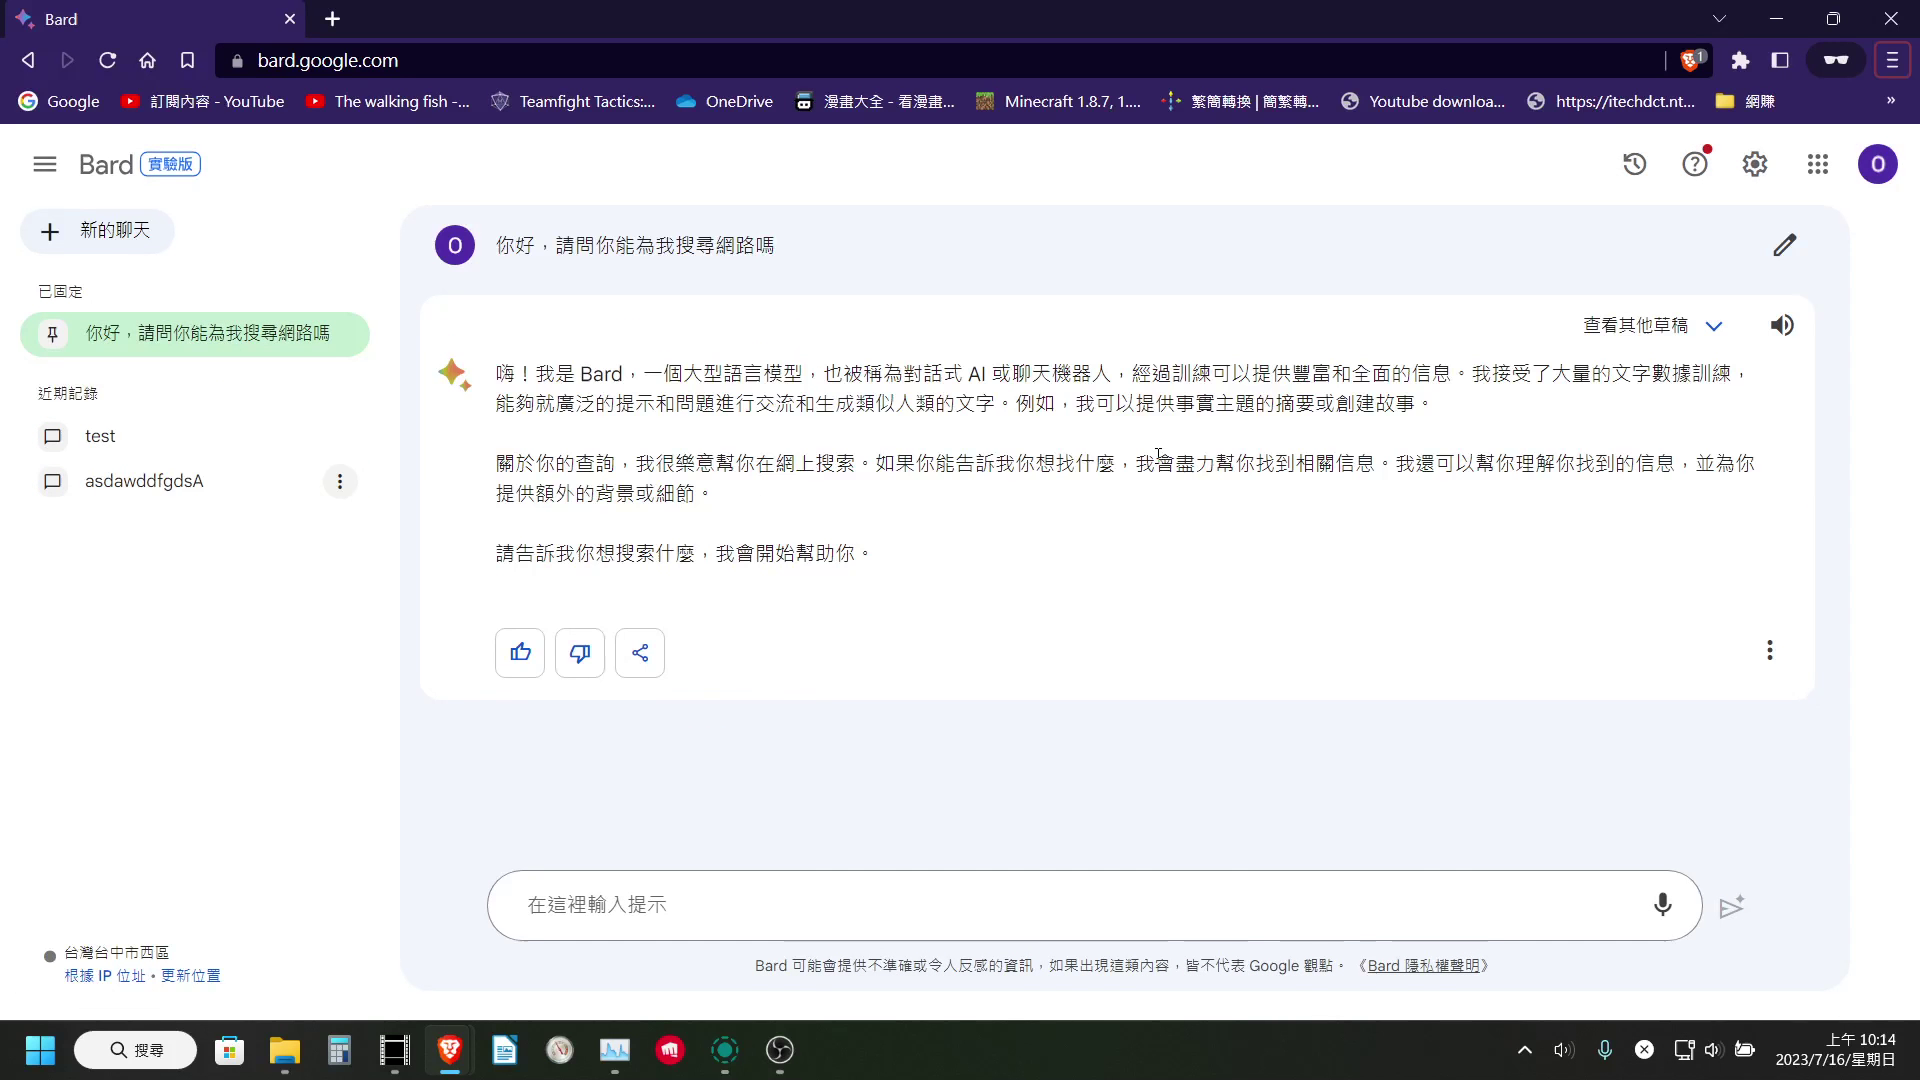The width and height of the screenshot is (1920, 1080).
Task: Open the OneDrive bookmark
Action: coord(725,101)
